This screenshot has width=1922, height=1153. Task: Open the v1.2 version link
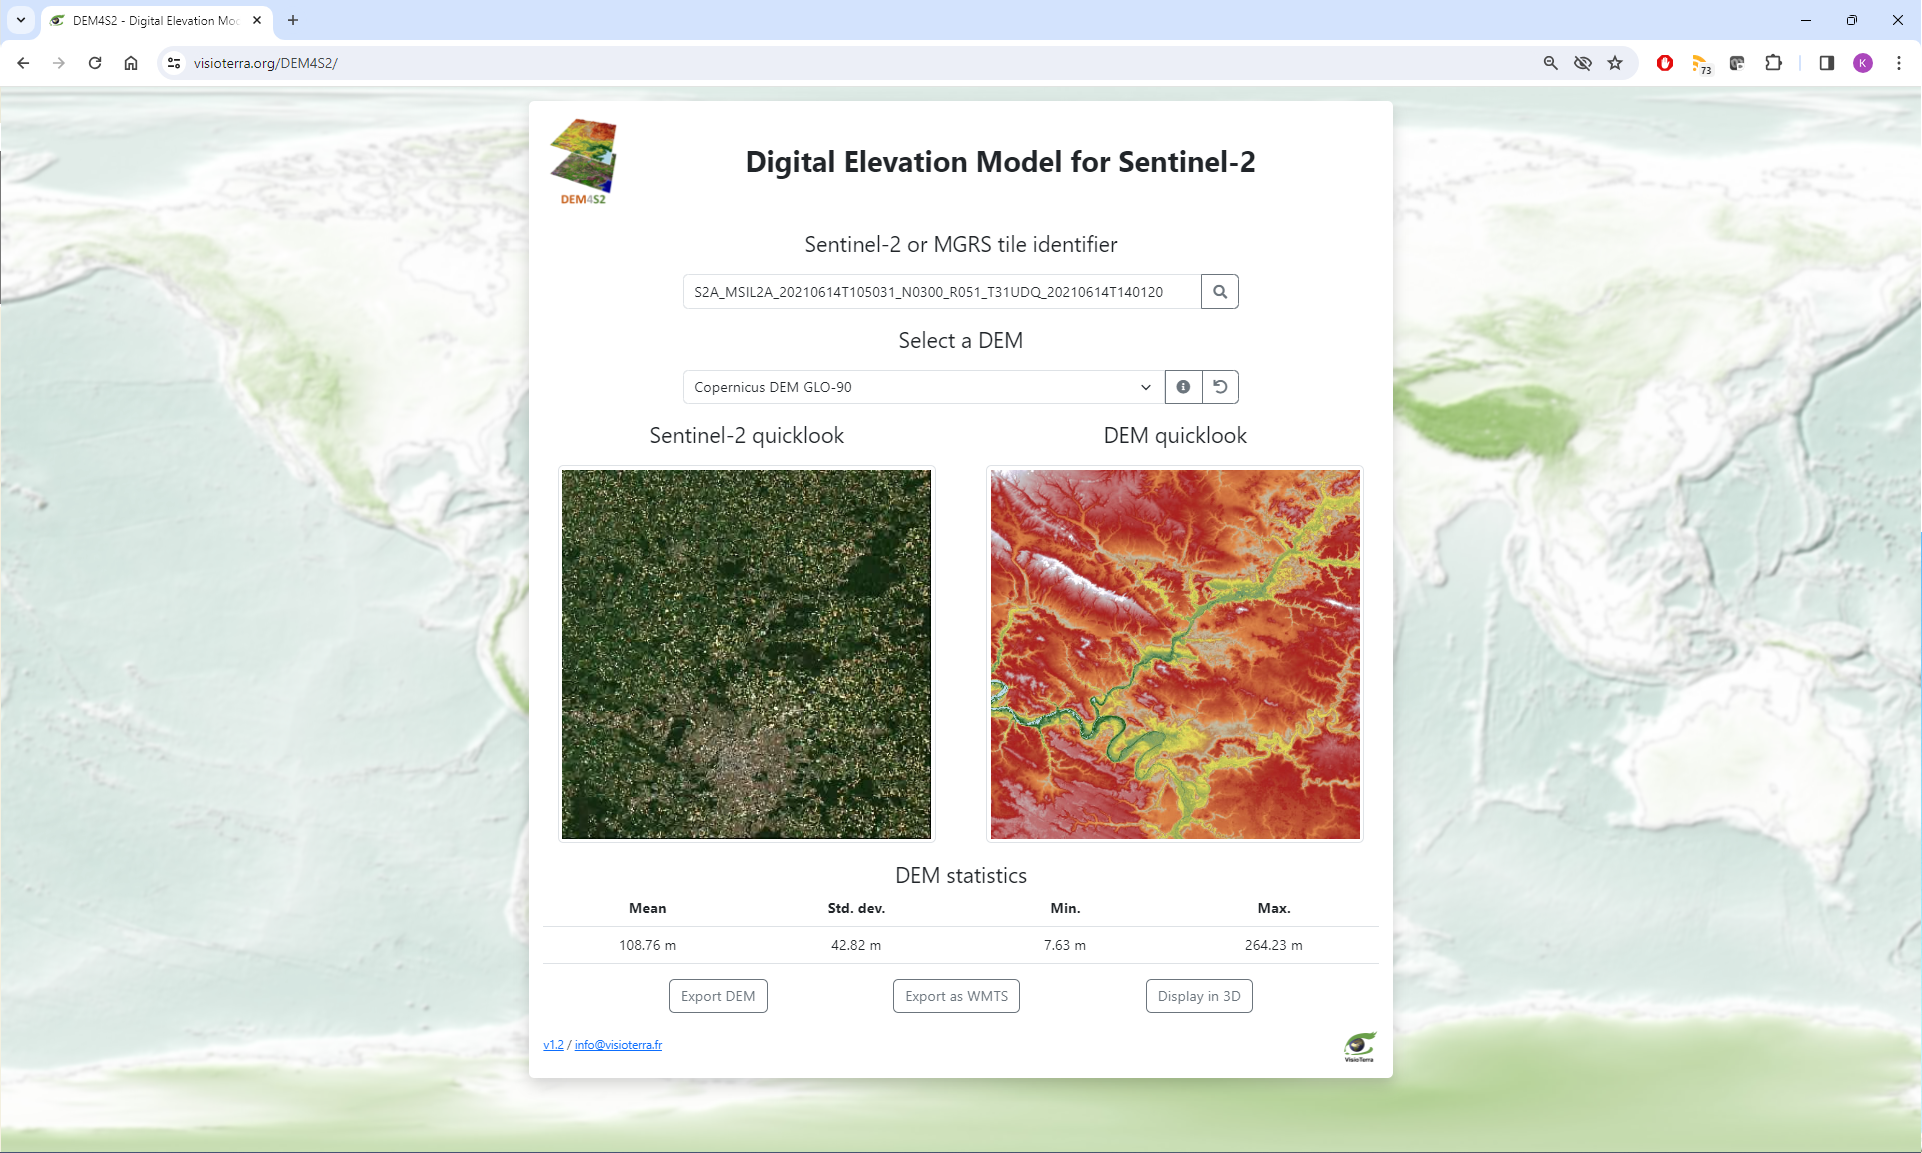pyautogui.click(x=553, y=1044)
